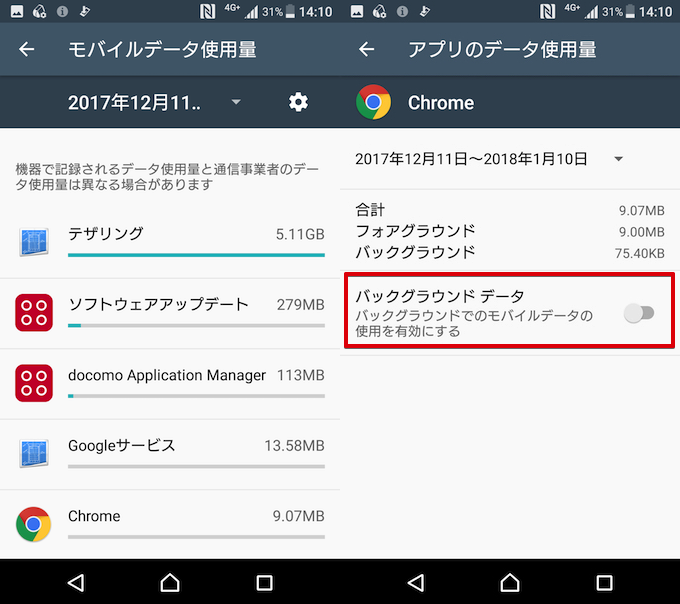Viewport: 680px width, 604px height.
Task: Click the テザリング usage progress bar
Action: point(195,255)
